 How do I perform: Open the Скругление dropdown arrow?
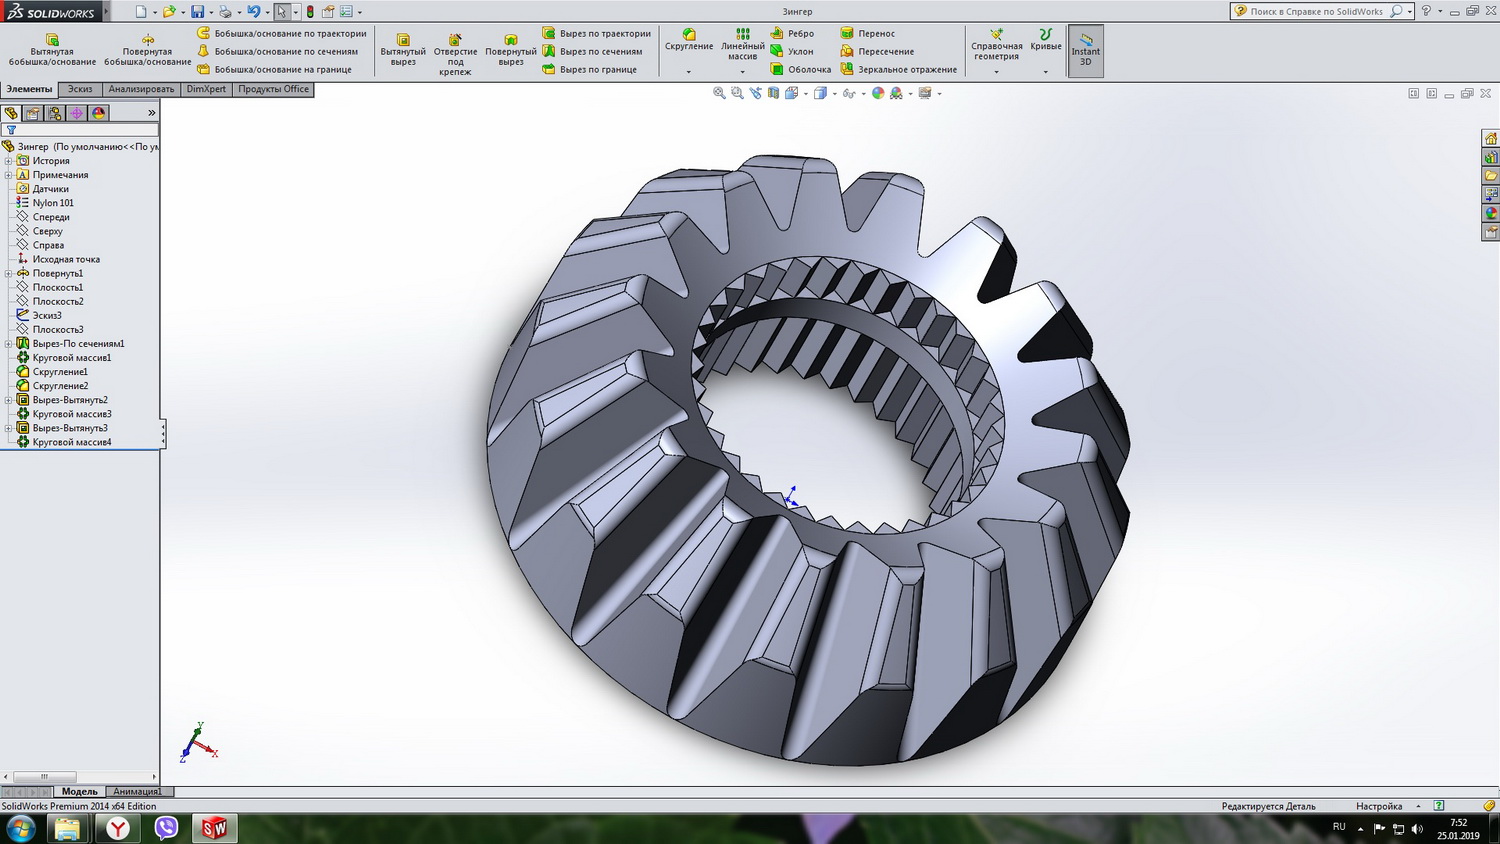click(689, 72)
